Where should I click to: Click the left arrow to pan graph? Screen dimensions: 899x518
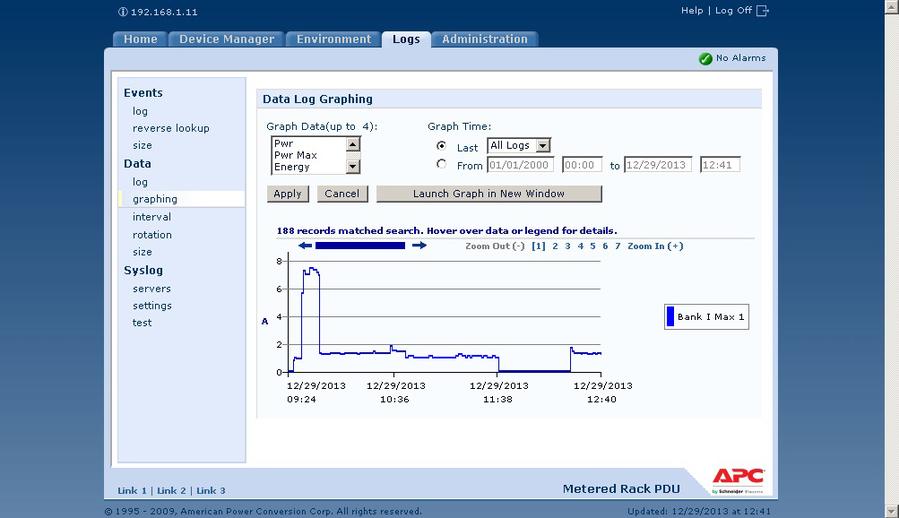coord(305,246)
